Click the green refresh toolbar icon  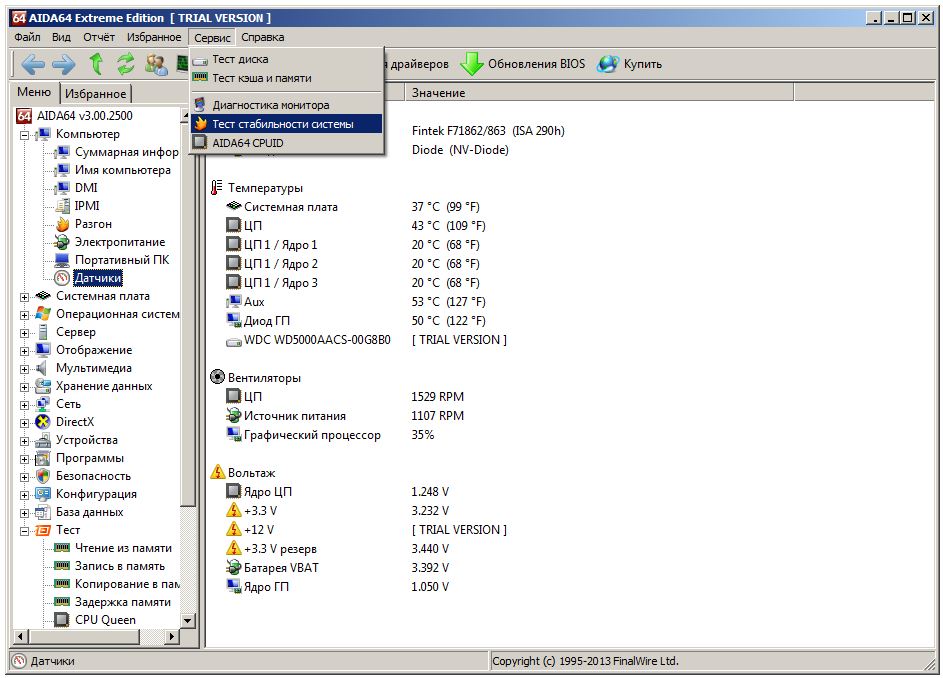pos(126,64)
